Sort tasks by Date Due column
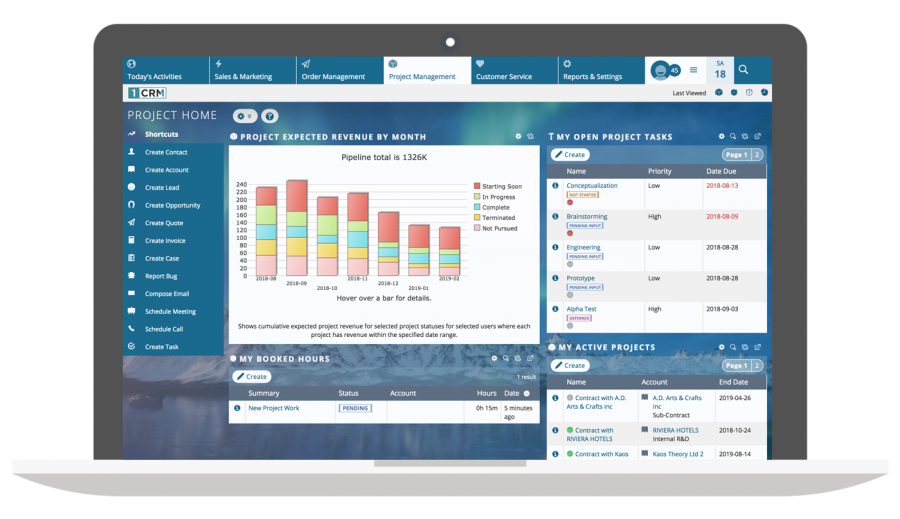Image resolution: width=900 pixels, height=519 pixels. tap(721, 171)
